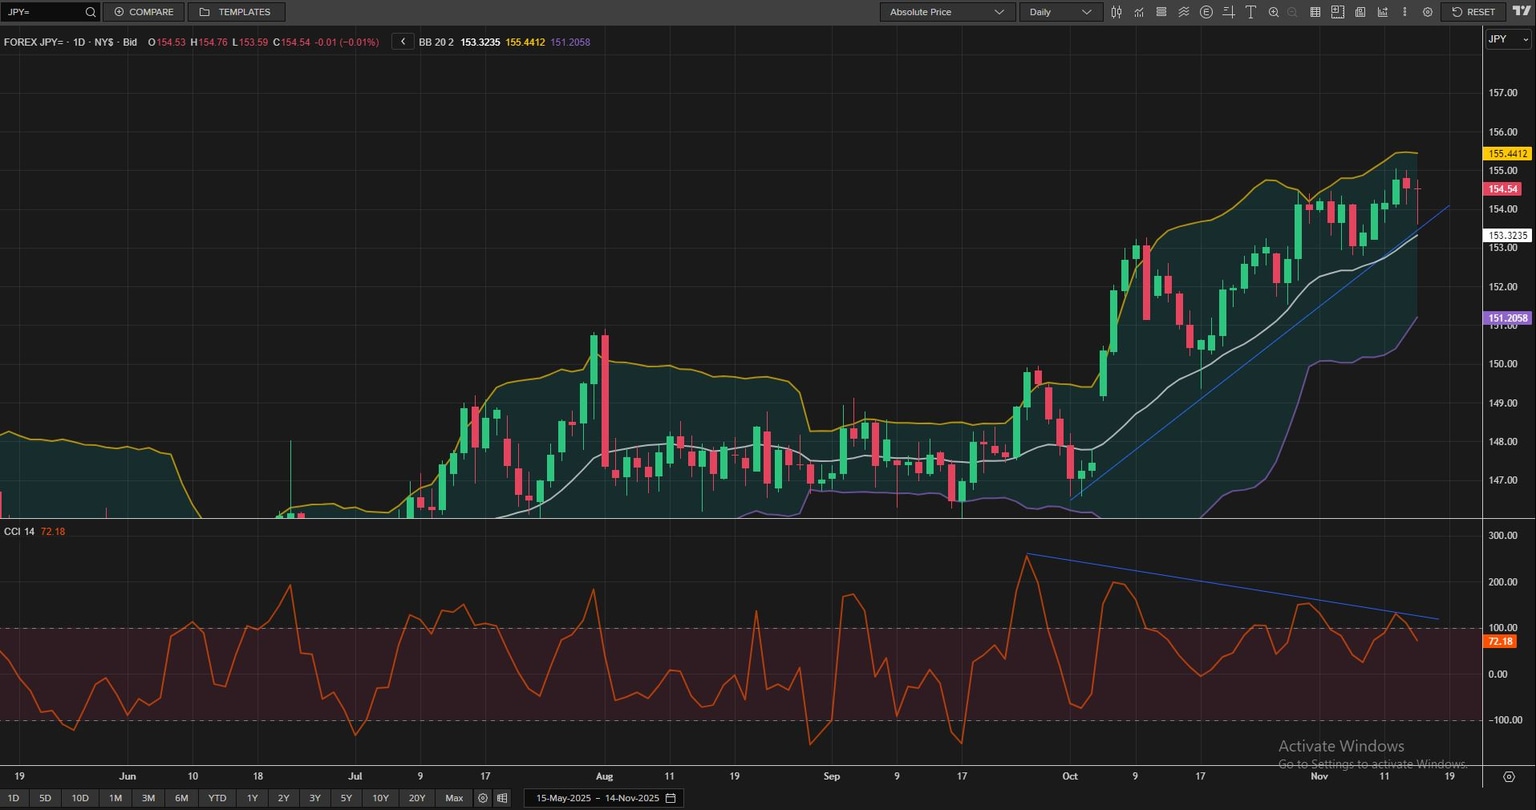Expand the Absolute Price dropdown
The height and width of the screenshot is (810, 1536).
click(x=947, y=12)
